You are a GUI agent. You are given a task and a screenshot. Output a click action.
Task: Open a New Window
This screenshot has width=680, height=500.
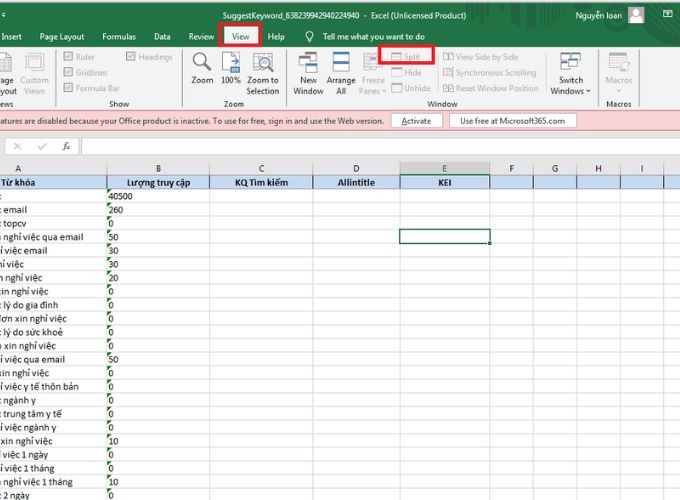[x=308, y=74]
